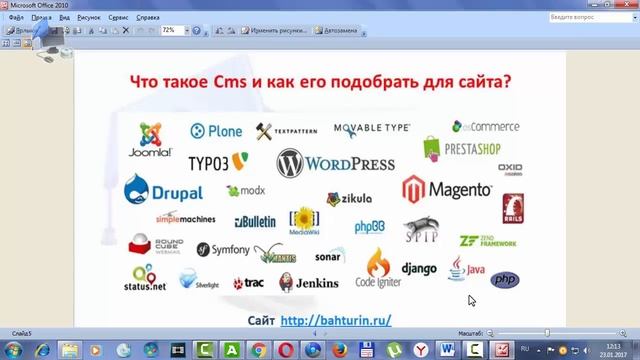Click the Введите вопрос help search field
640x360 pixels.
[590, 18]
